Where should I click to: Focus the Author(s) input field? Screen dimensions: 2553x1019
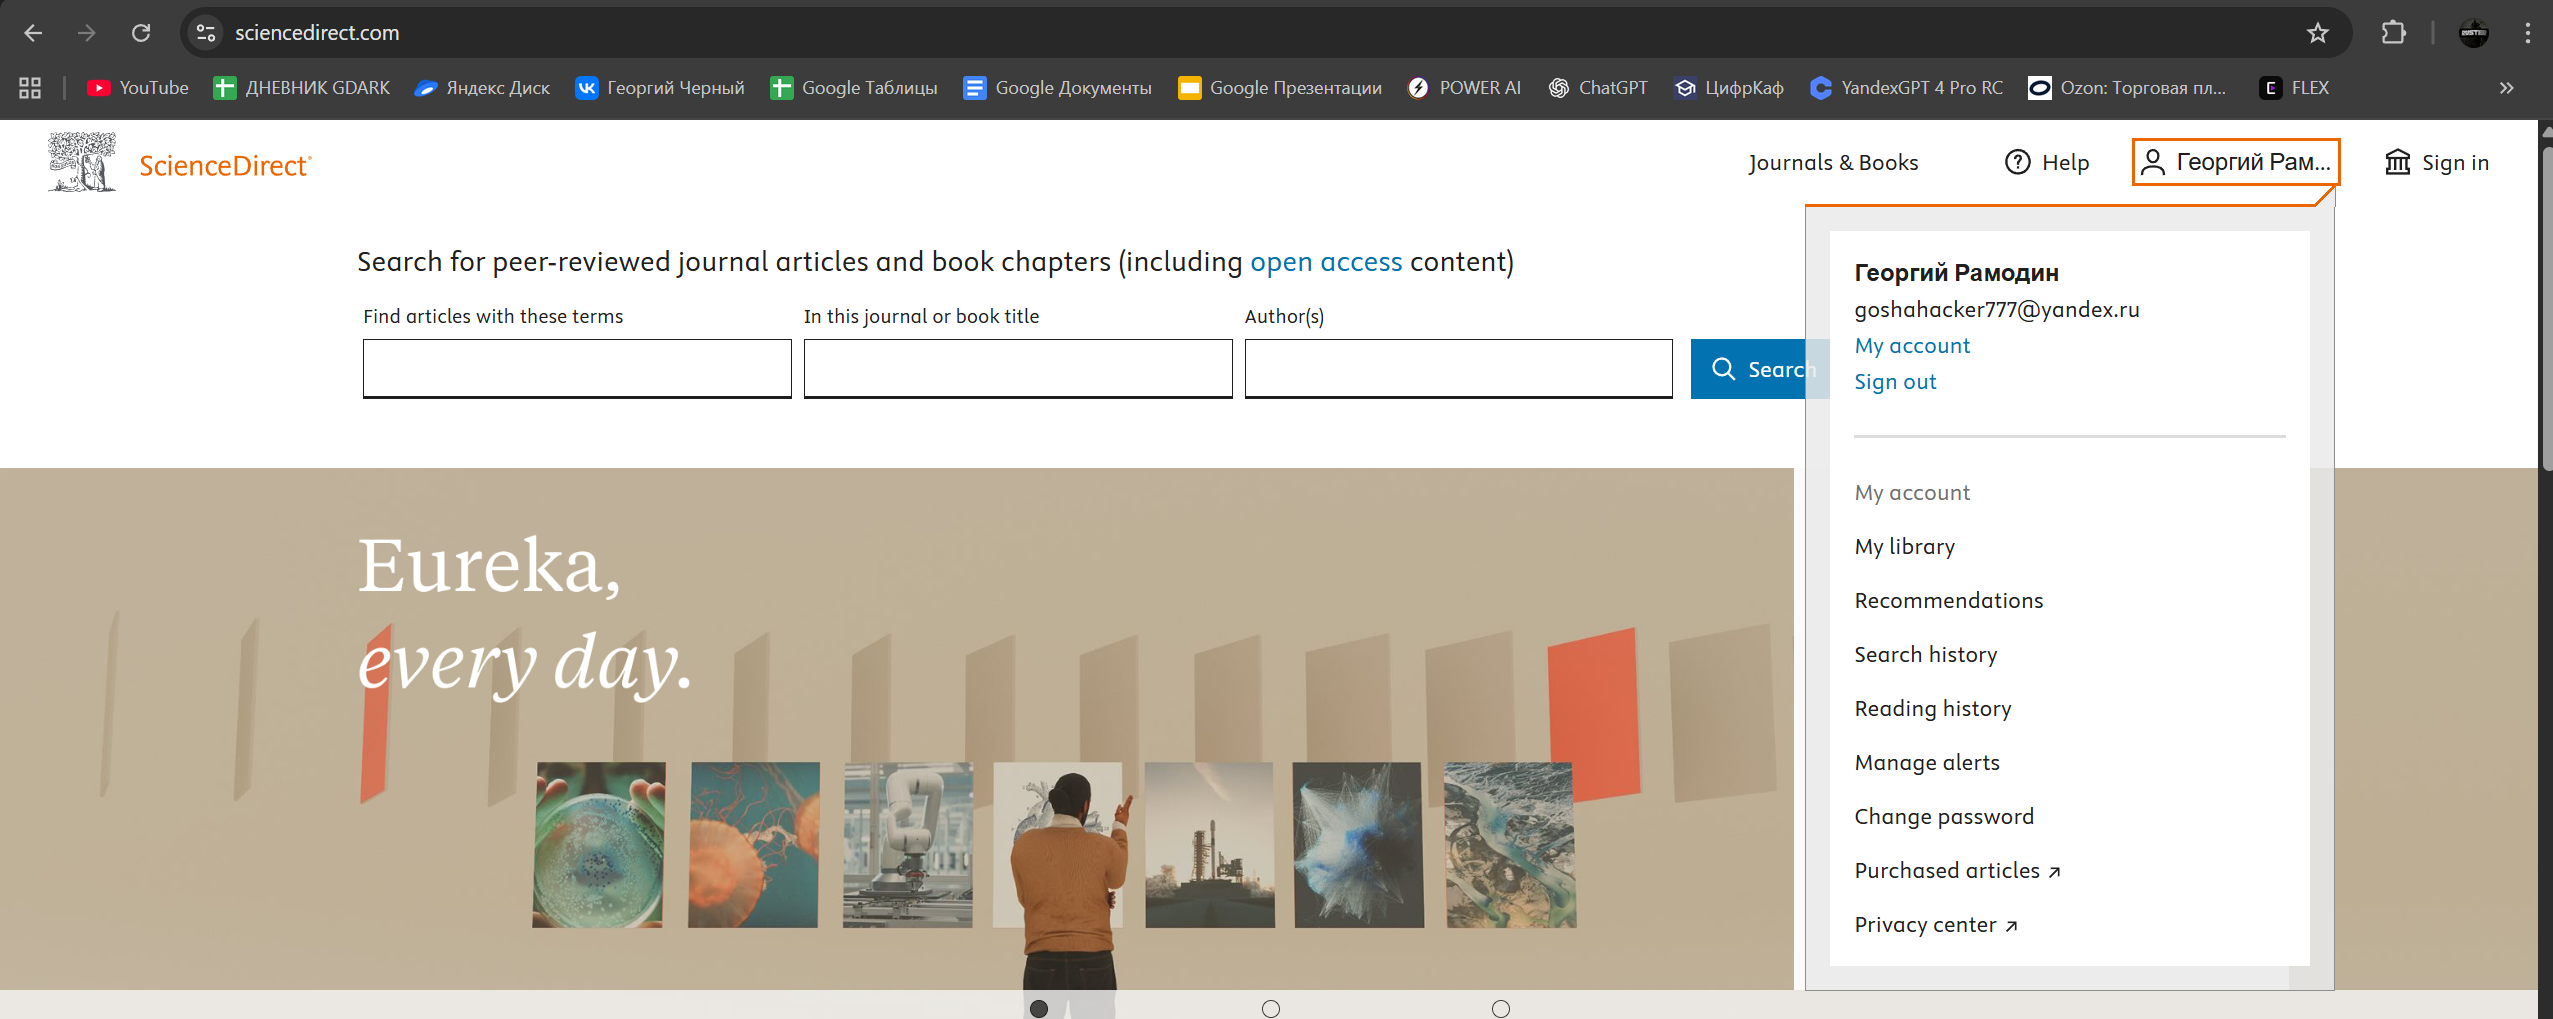pyautogui.click(x=1457, y=368)
